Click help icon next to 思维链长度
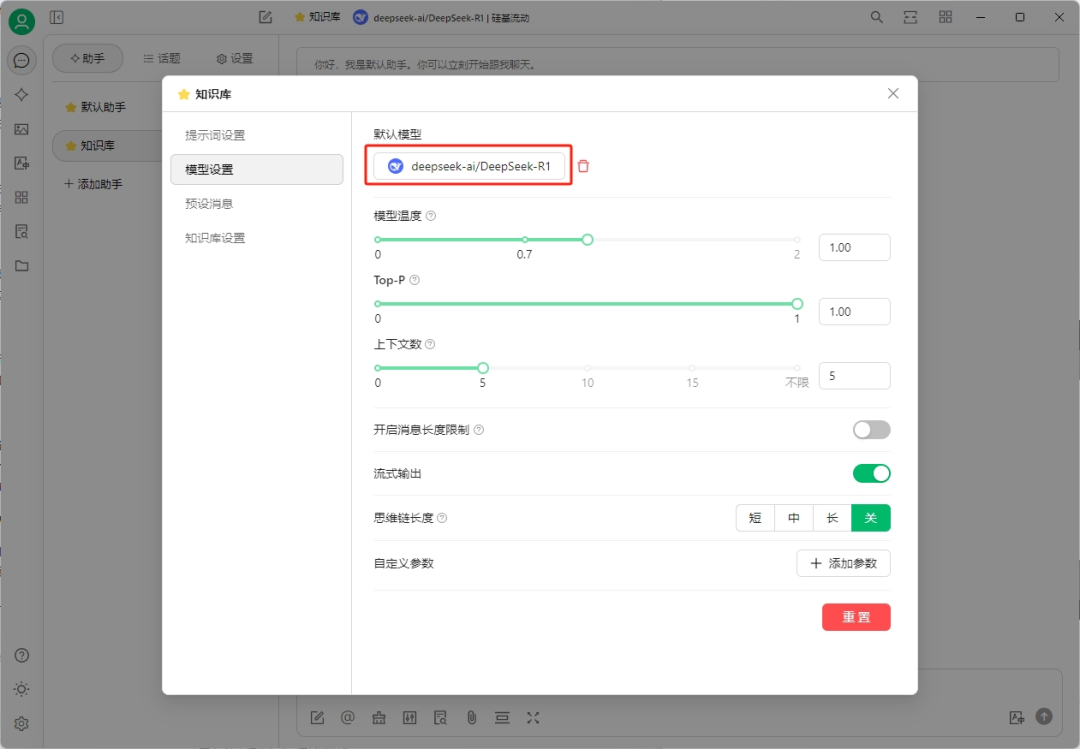This screenshot has width=1080, height=749. pyautogui.click(x=442, y=517)
